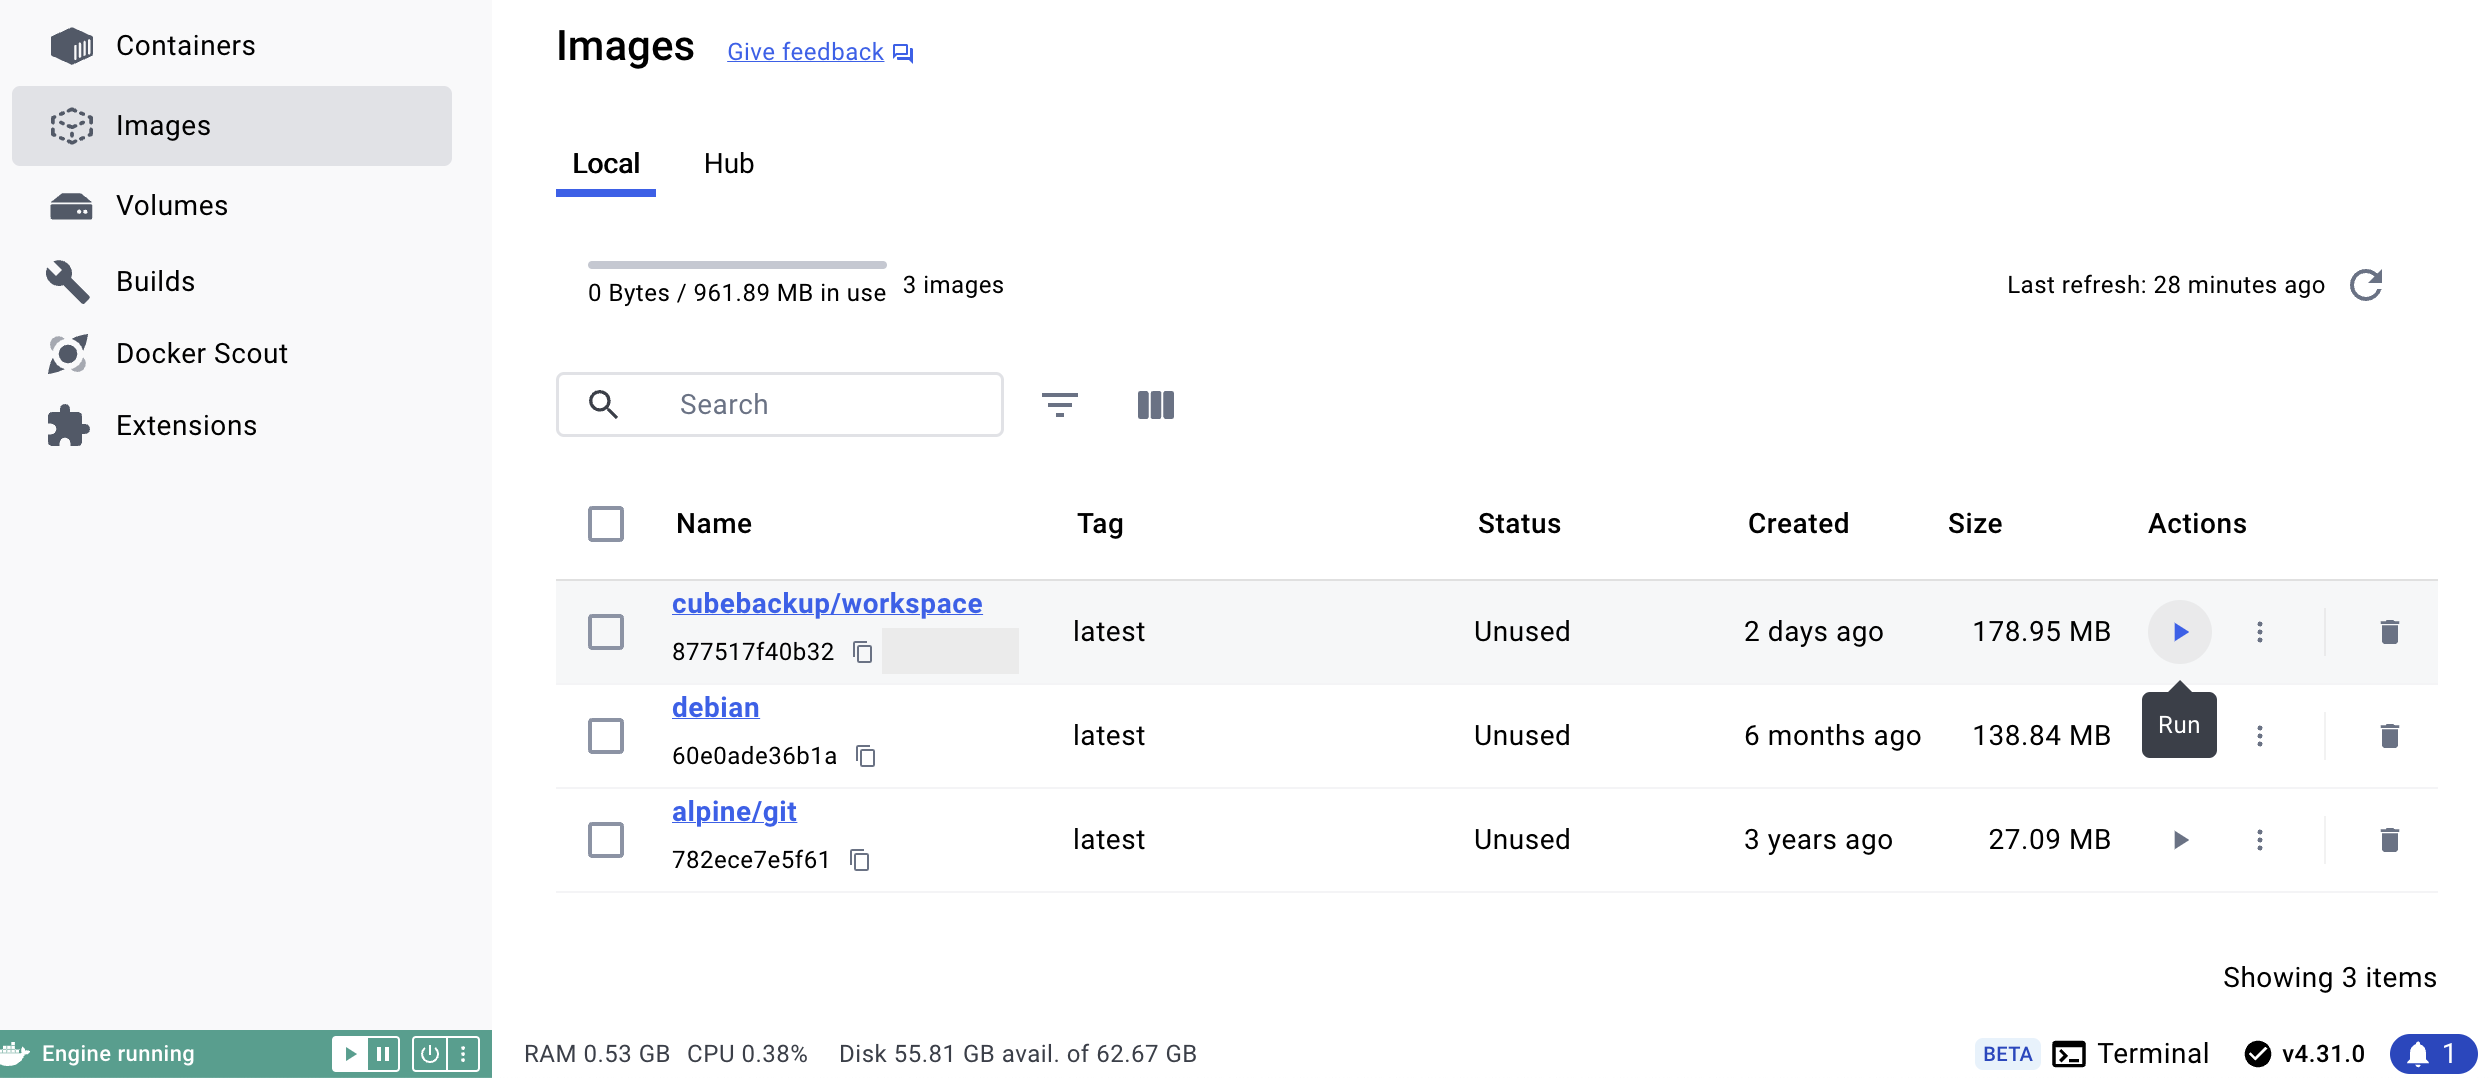Open more actions for cubebackup/workspace
Image resolution: width=2490 pixels, height=1078 pixels.
2260,632
